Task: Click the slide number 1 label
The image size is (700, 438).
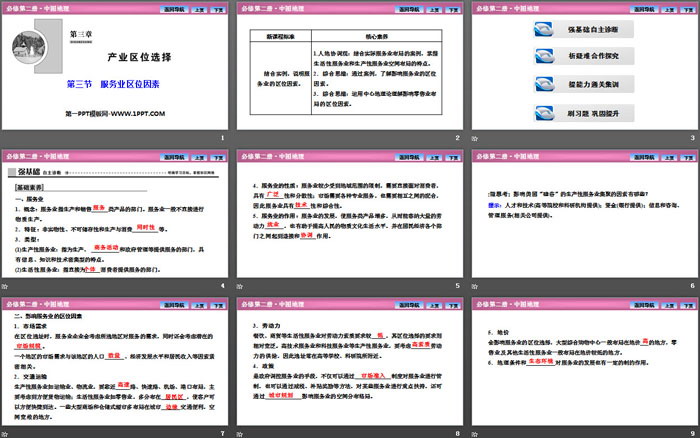Action: [x=222, y=138]
